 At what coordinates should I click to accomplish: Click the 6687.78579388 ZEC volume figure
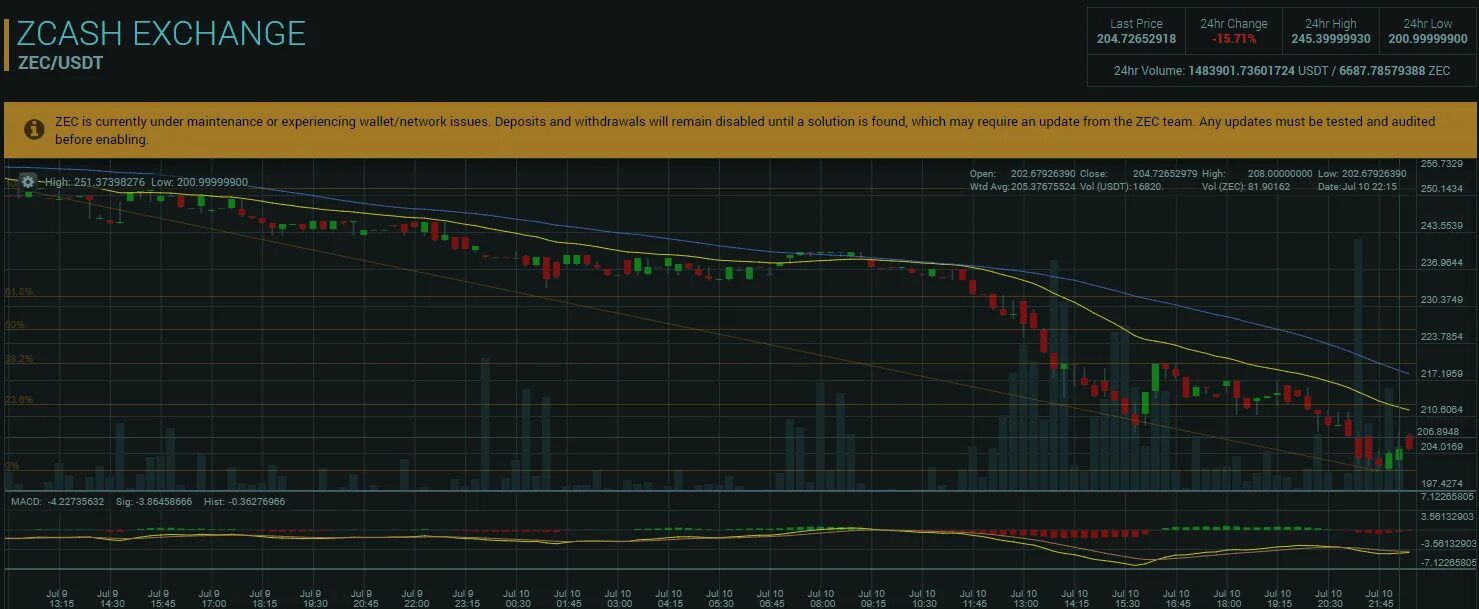(1395, 71)
